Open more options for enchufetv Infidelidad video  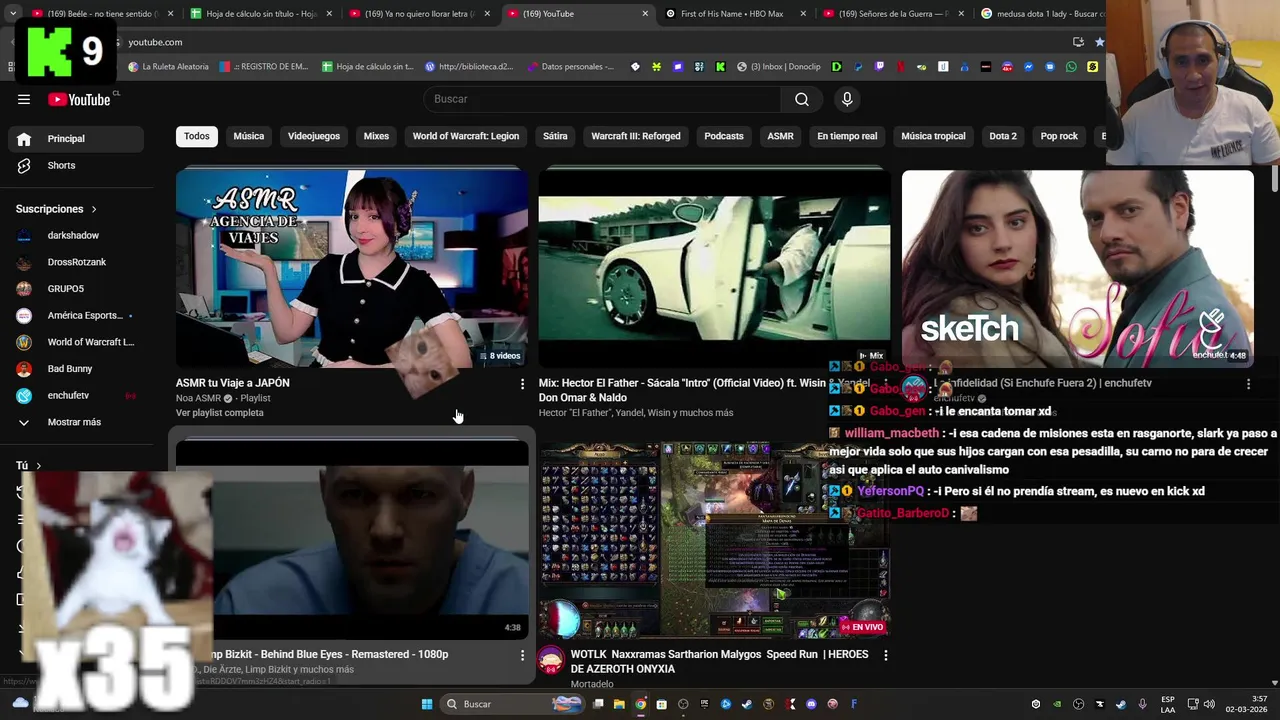tap(1248, 384)
